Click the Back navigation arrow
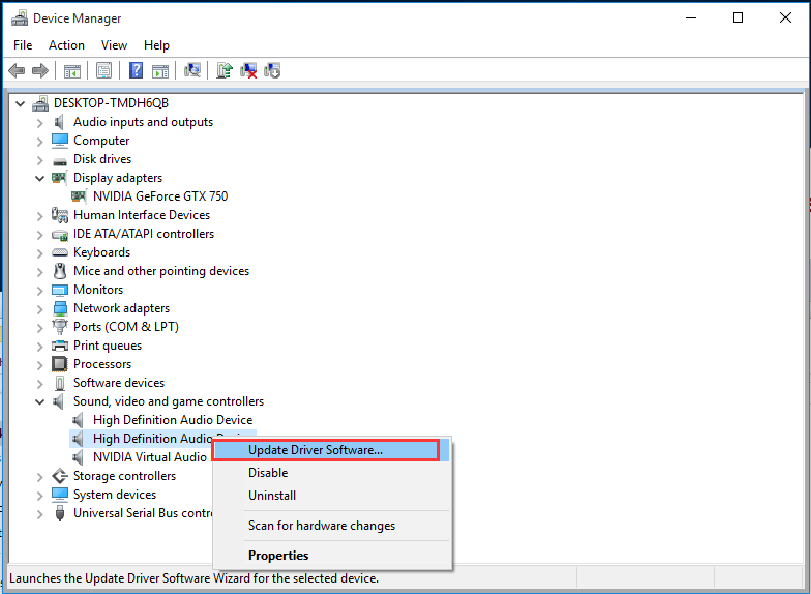Image resolution: width=811 pixels, height=594 pixels. tap(16, 70)
